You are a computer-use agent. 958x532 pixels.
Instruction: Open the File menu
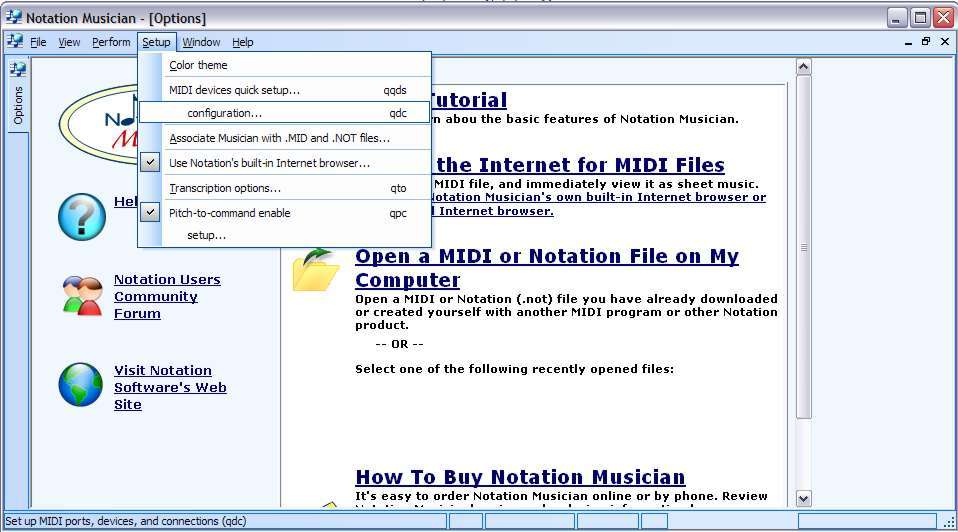(x=38, y=42)
